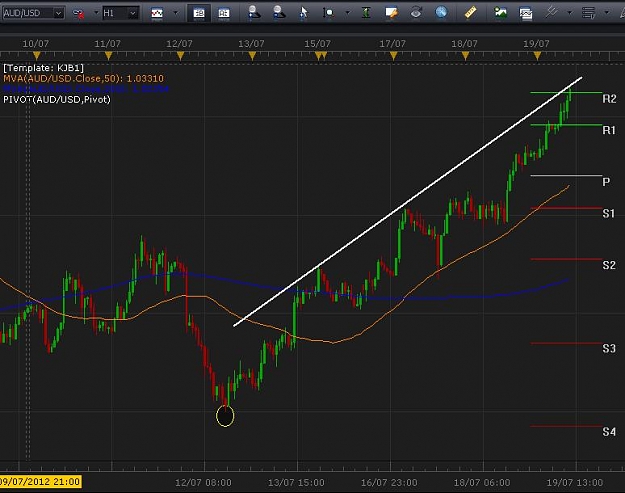Viewport: 625px width, 493px height.
Task: Click the 11/07 date marker triangle
Action: tap(108, 55)
